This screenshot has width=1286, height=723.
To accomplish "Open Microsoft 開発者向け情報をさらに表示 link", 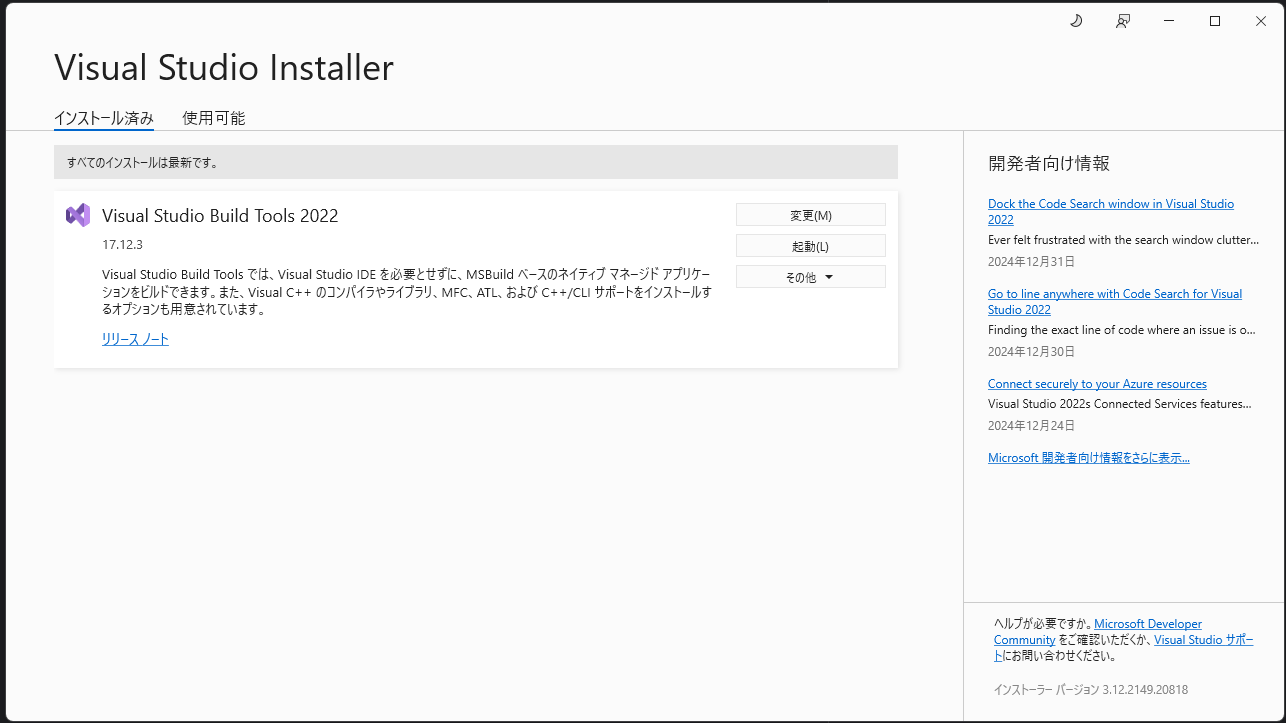I will pos(1089,458).
